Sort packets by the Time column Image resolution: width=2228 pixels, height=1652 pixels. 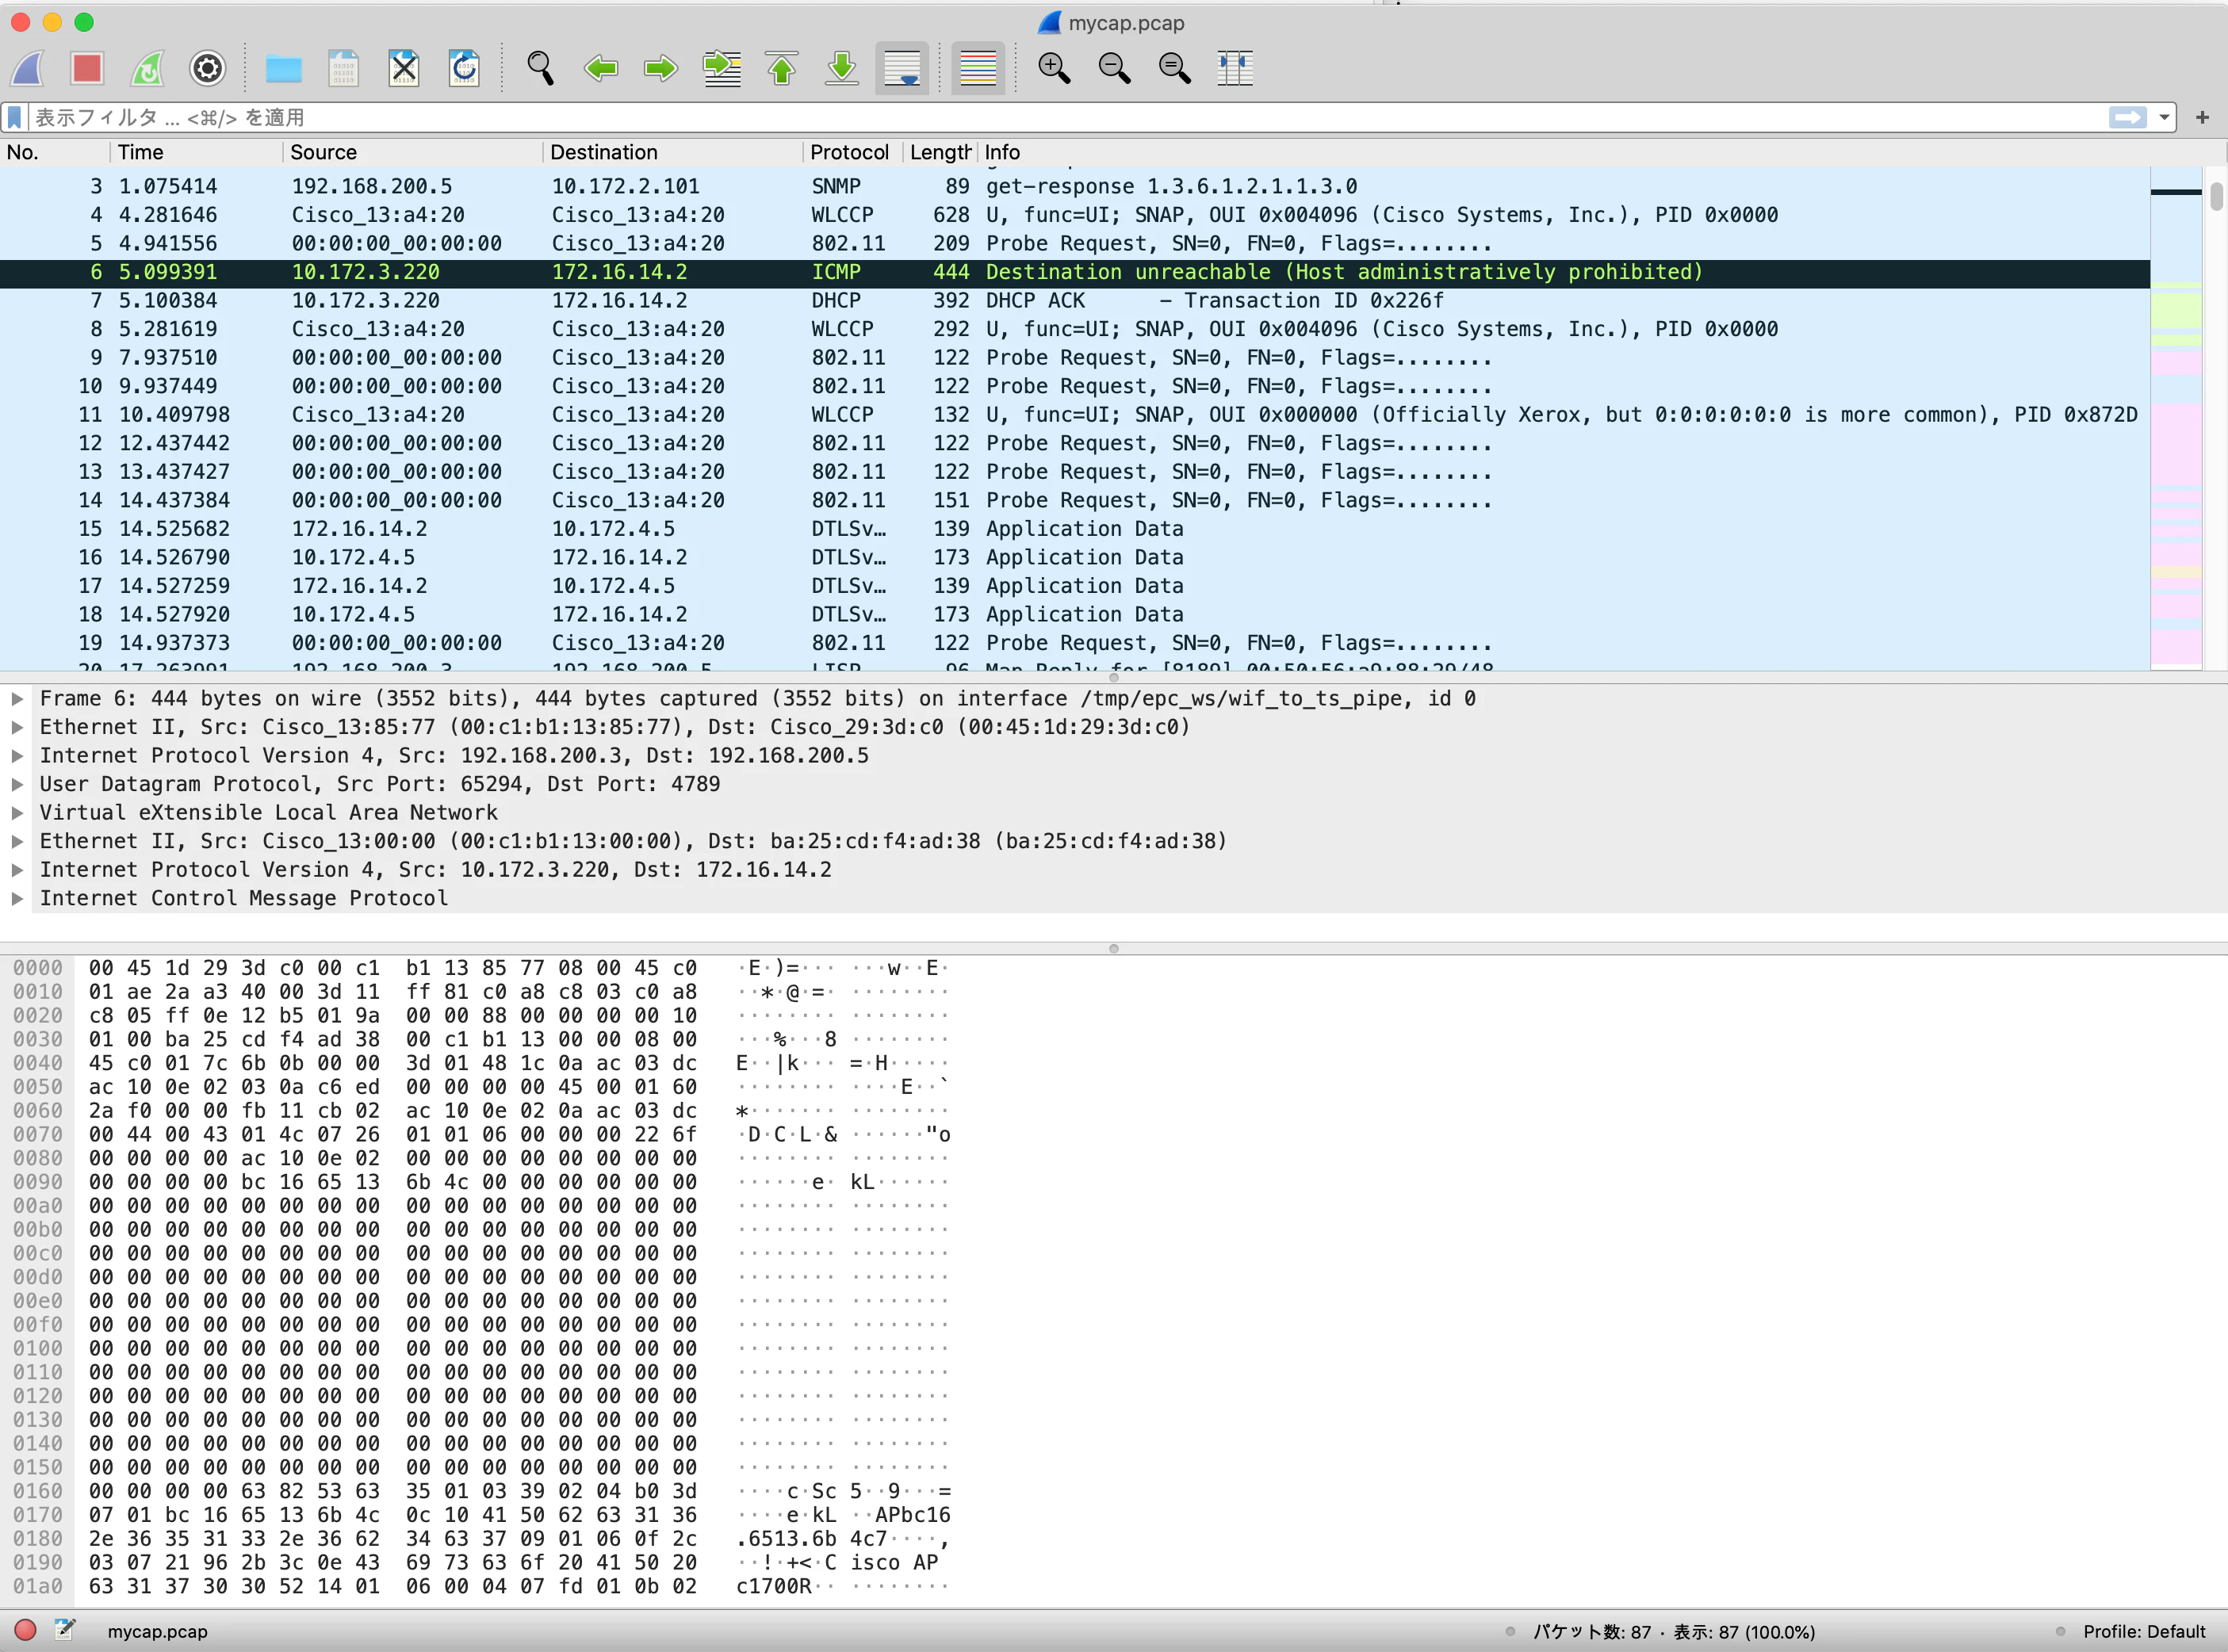tap(195, 152)
